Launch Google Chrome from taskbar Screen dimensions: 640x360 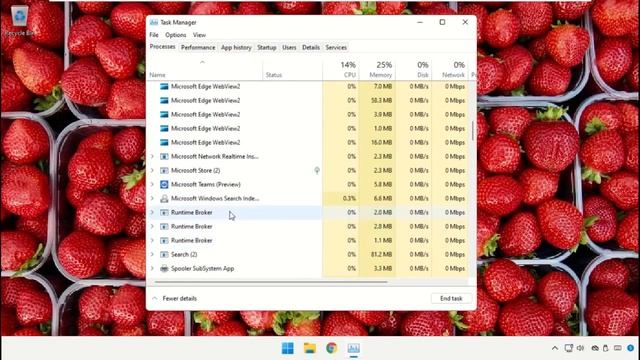[332, 348]
